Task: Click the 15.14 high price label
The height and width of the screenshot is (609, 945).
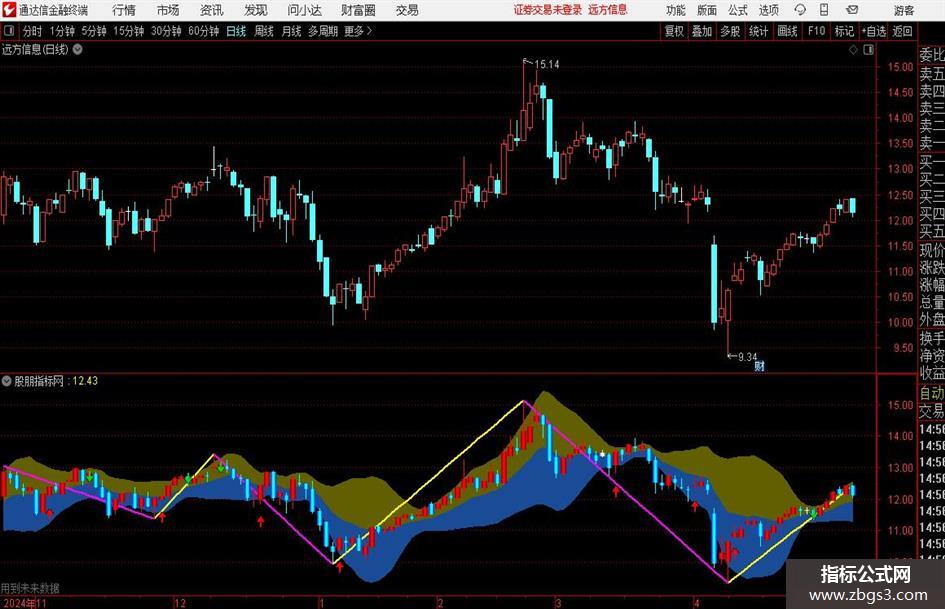Action: click(x=547, y=65)
